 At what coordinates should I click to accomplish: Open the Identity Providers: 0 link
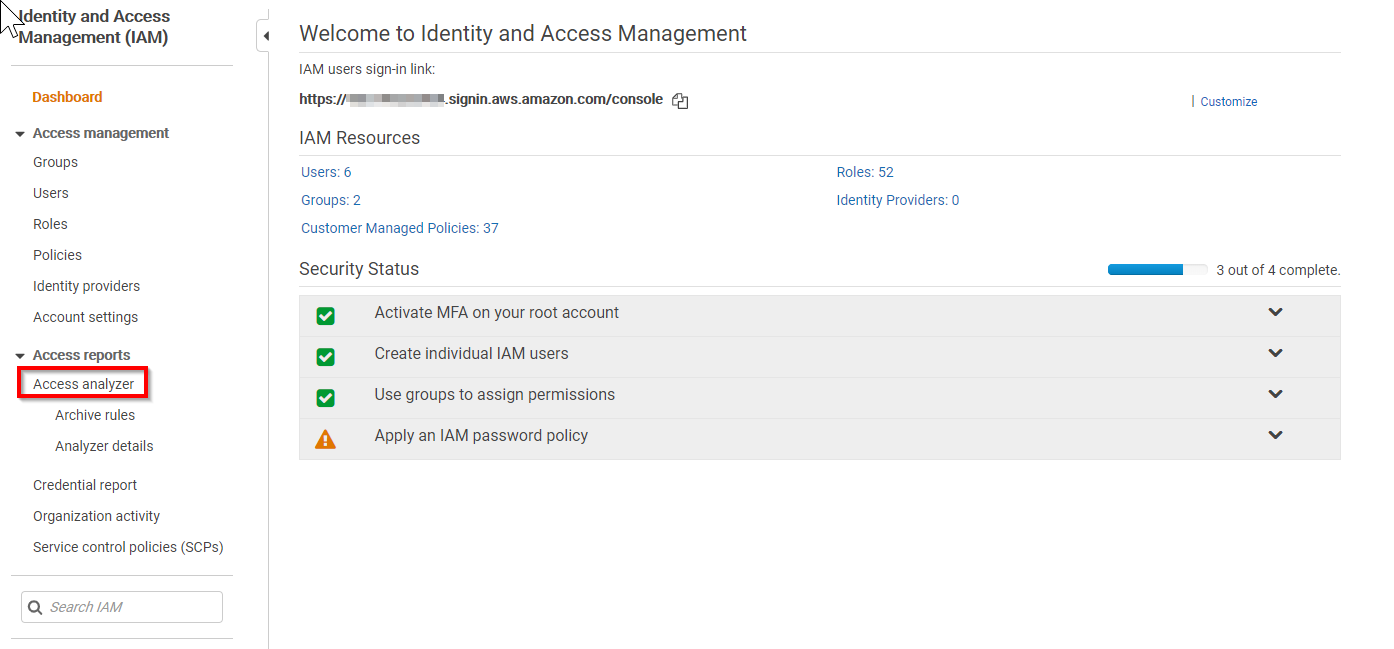click(898, 200)
